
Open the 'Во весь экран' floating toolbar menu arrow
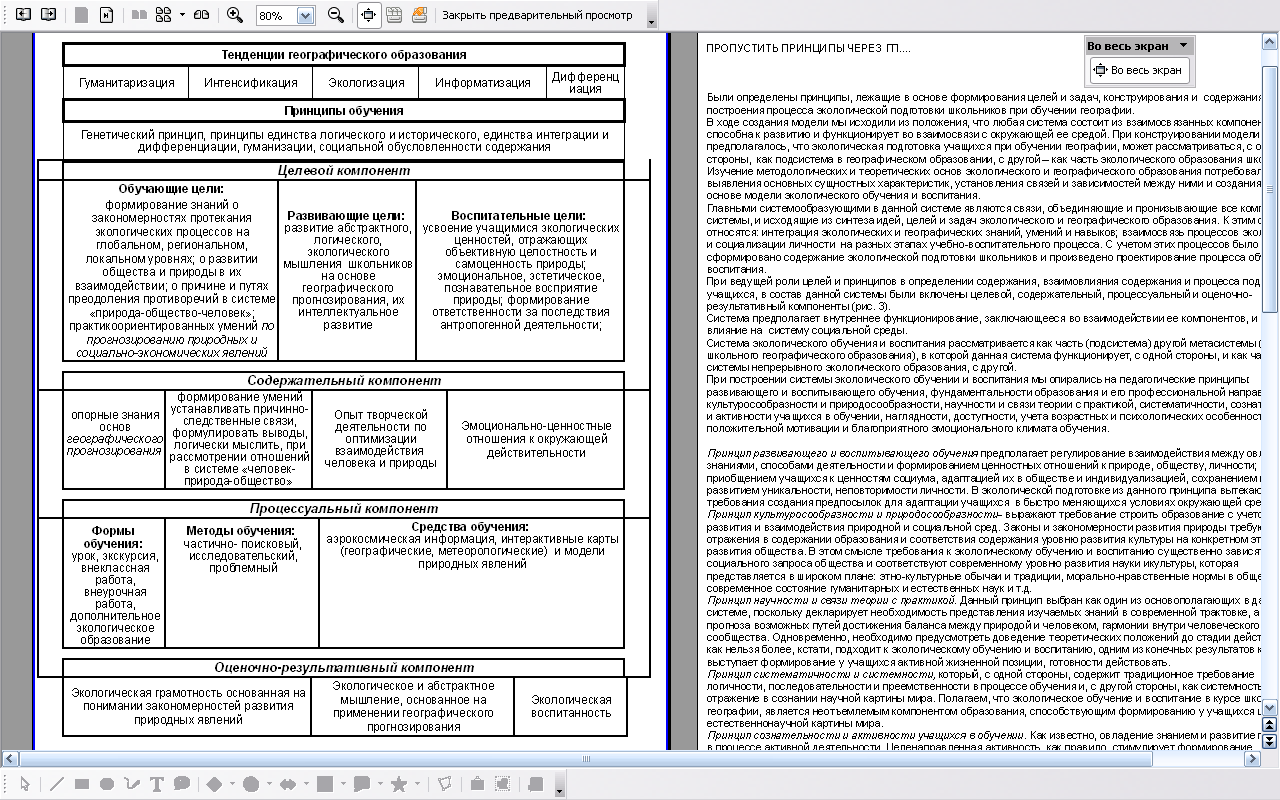click(x=1185, y=45)
